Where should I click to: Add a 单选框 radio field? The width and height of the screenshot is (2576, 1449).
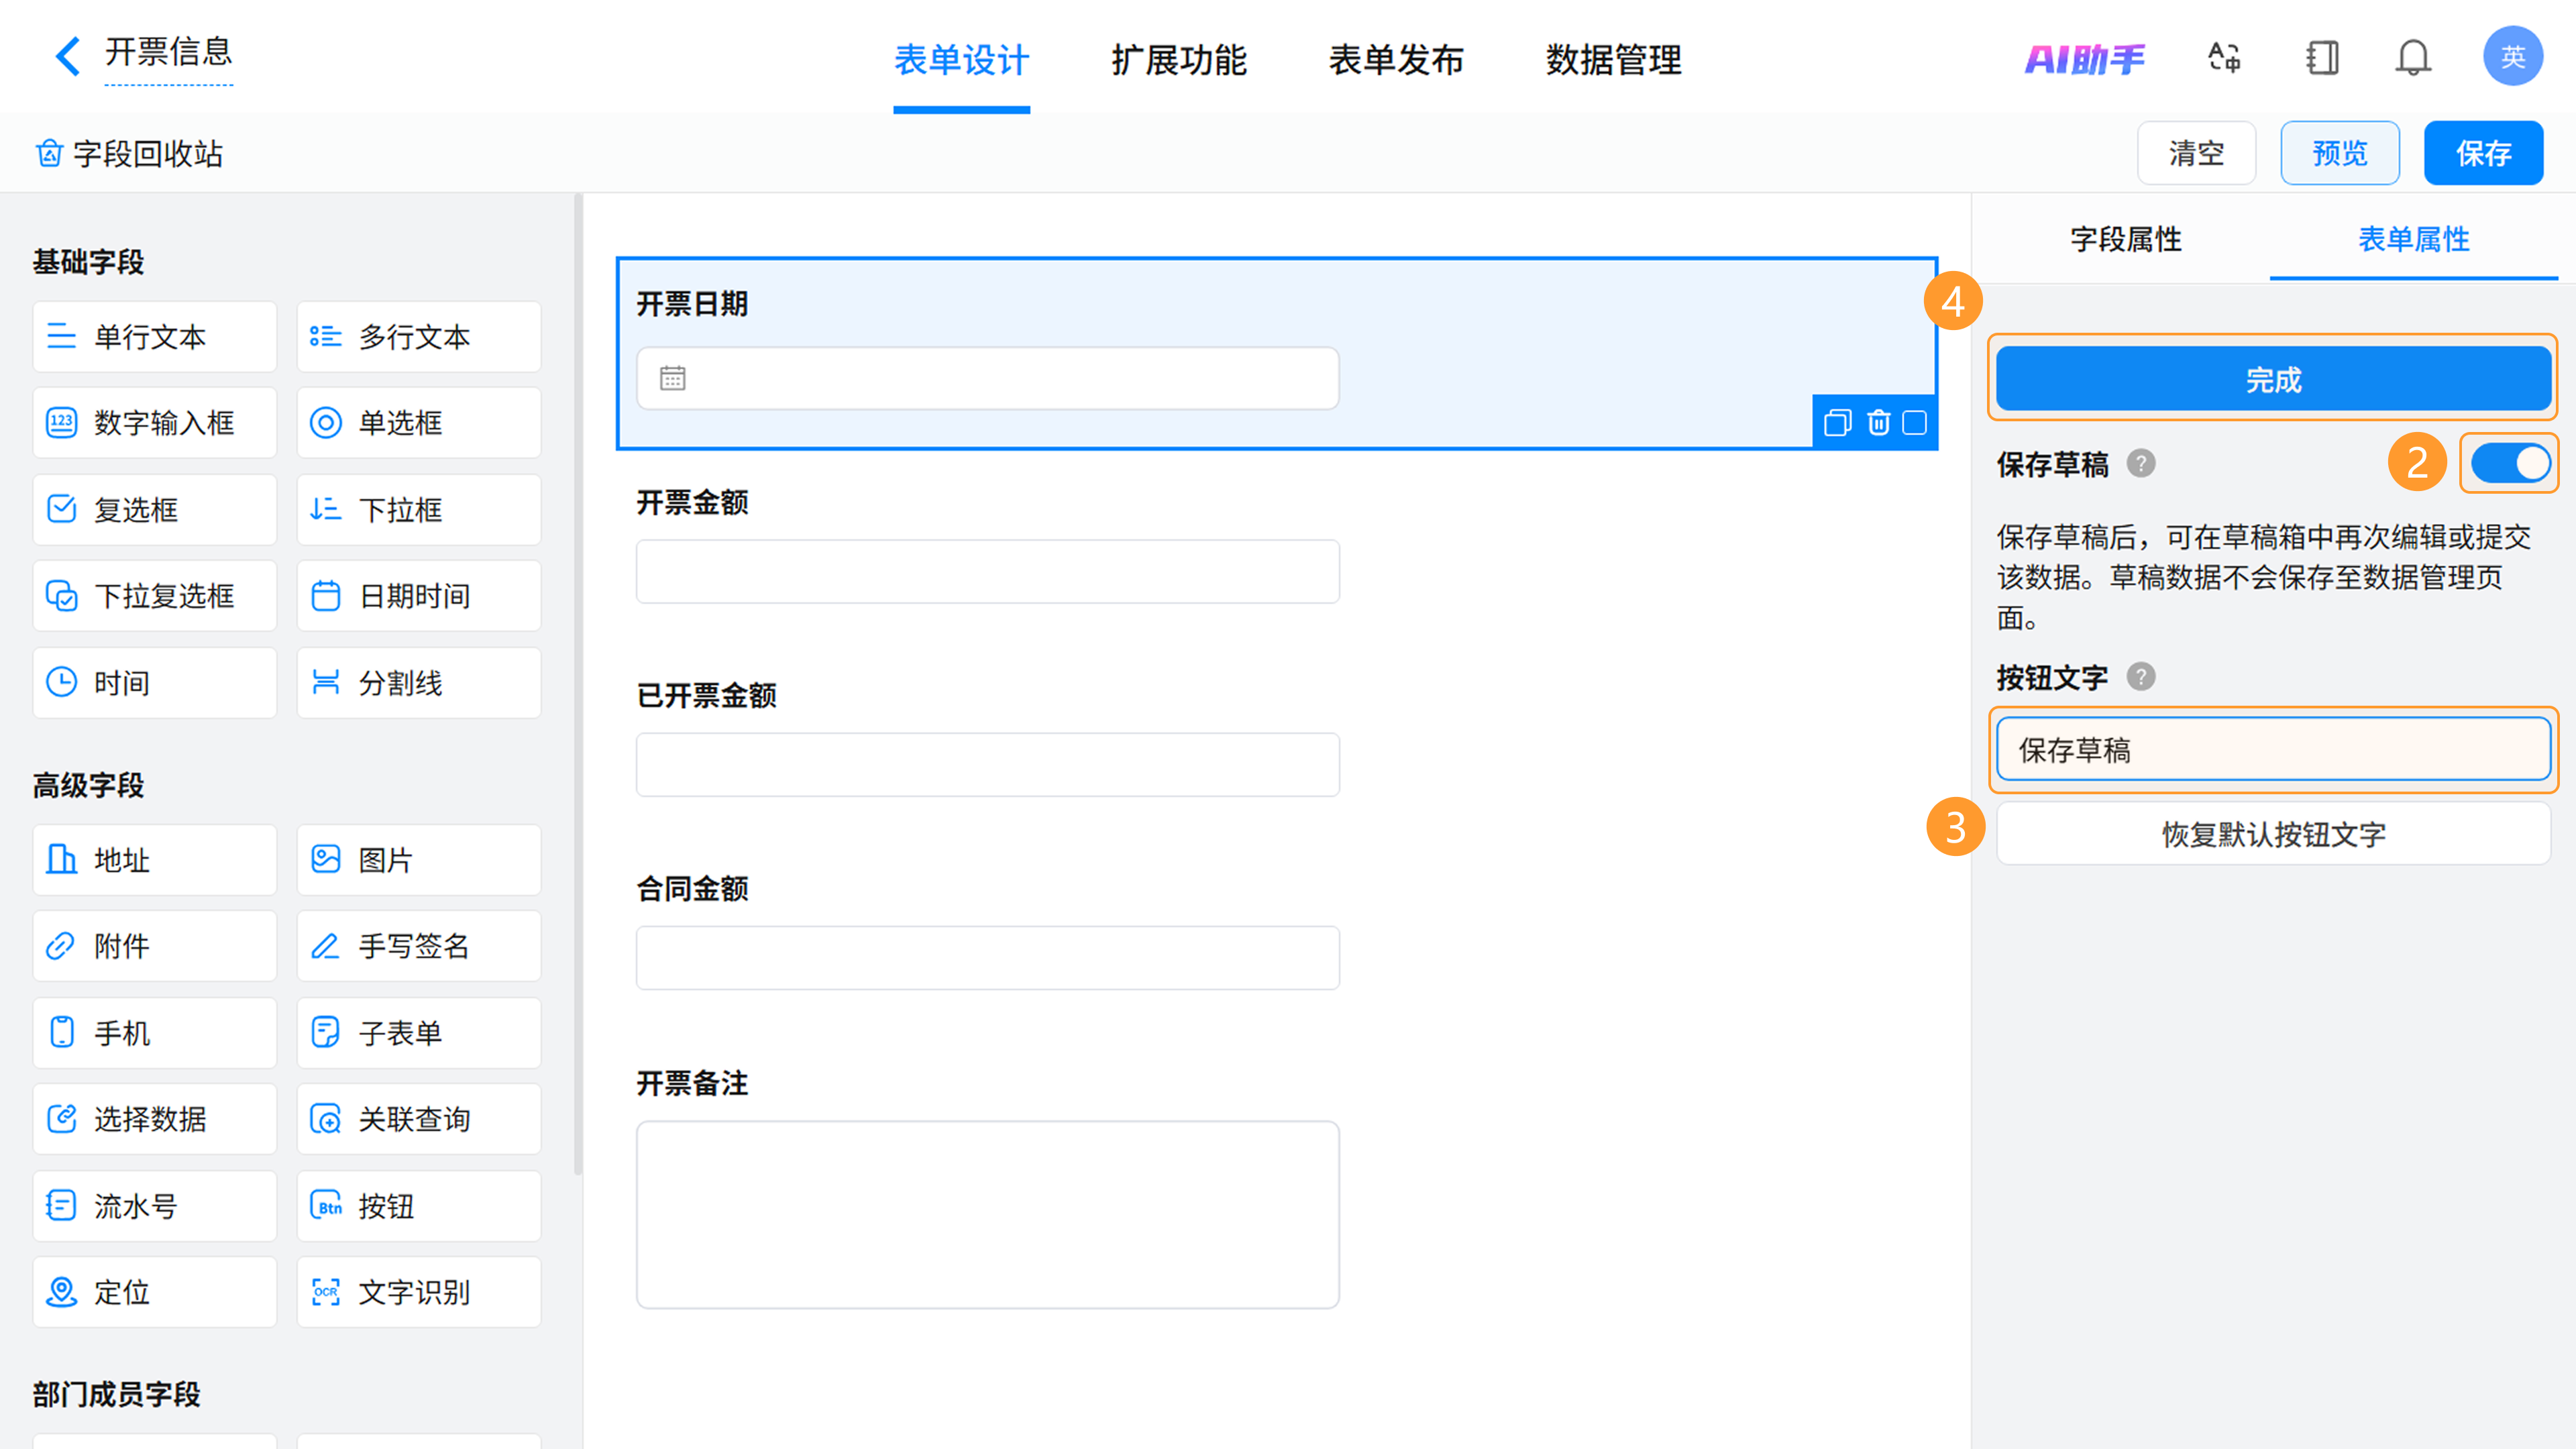pyautogui.click(x=418, y=423)
